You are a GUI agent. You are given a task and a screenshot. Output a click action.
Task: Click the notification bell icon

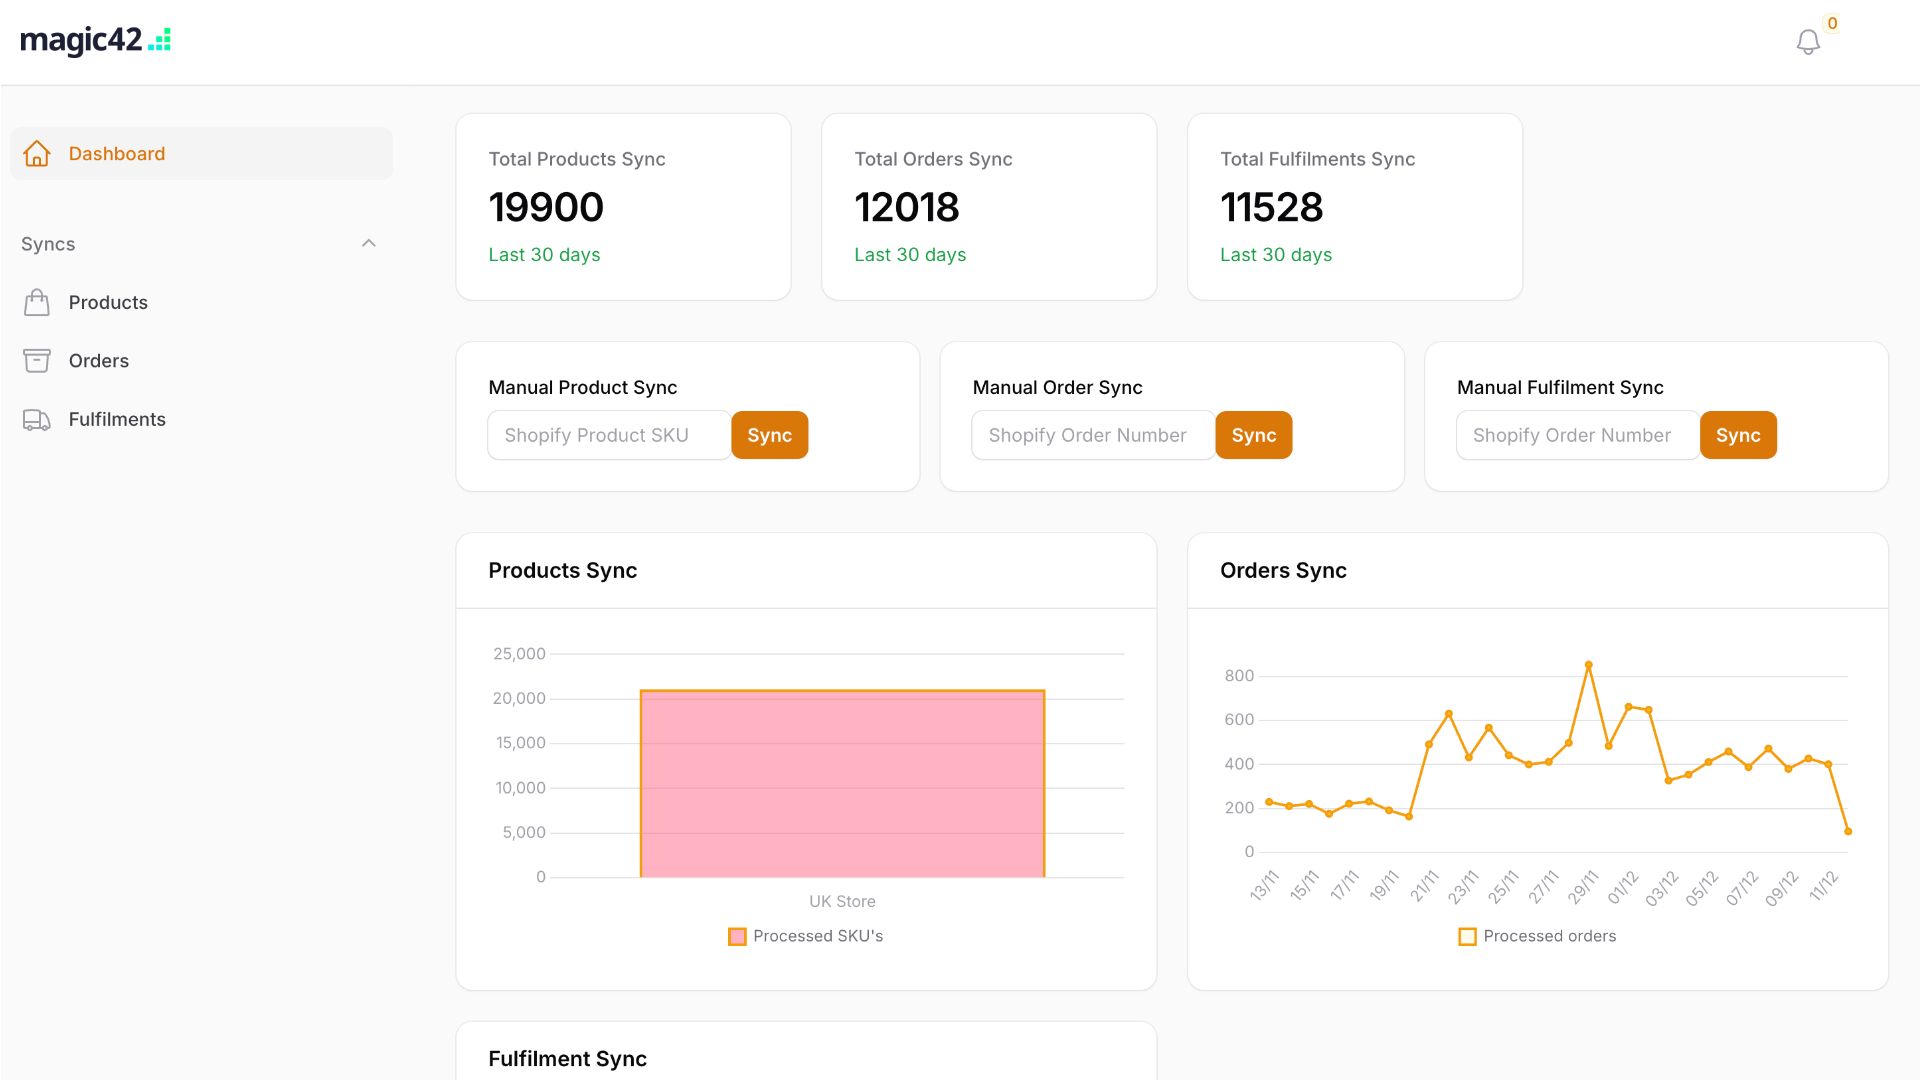[1807, 41]
